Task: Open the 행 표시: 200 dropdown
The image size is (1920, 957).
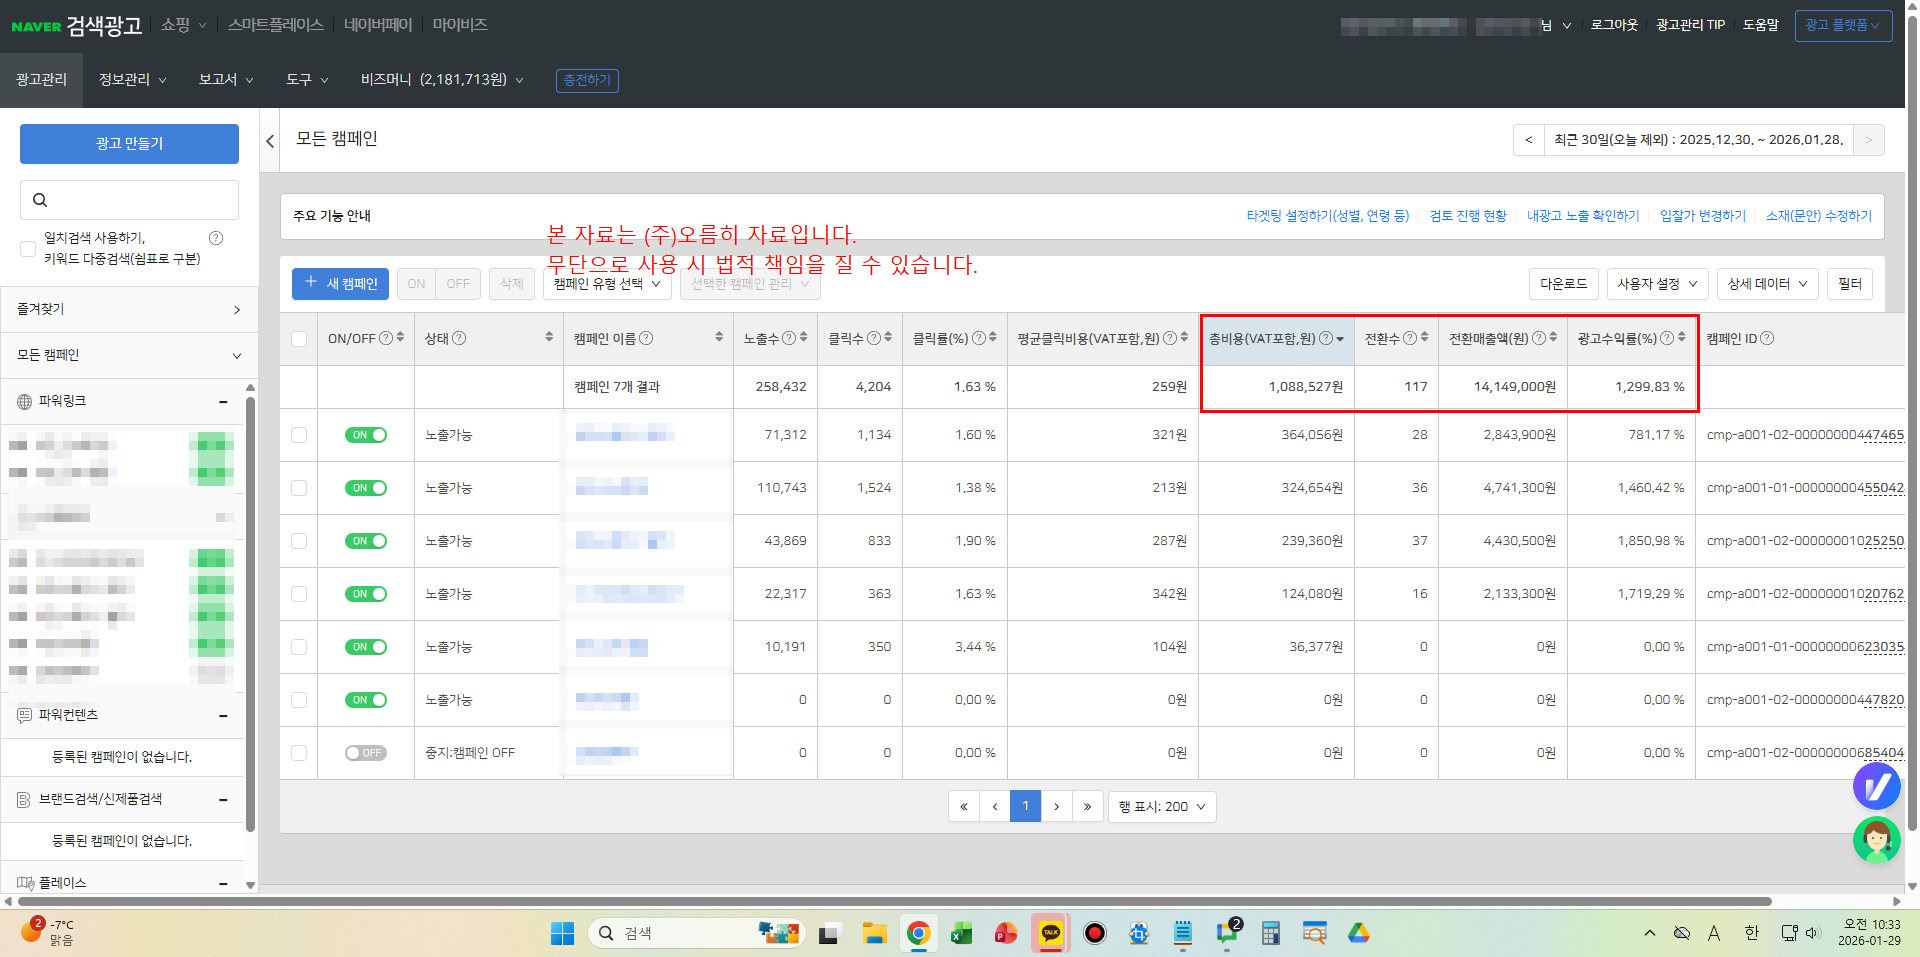Action: pyautogui.click(x=1162, y=807)
